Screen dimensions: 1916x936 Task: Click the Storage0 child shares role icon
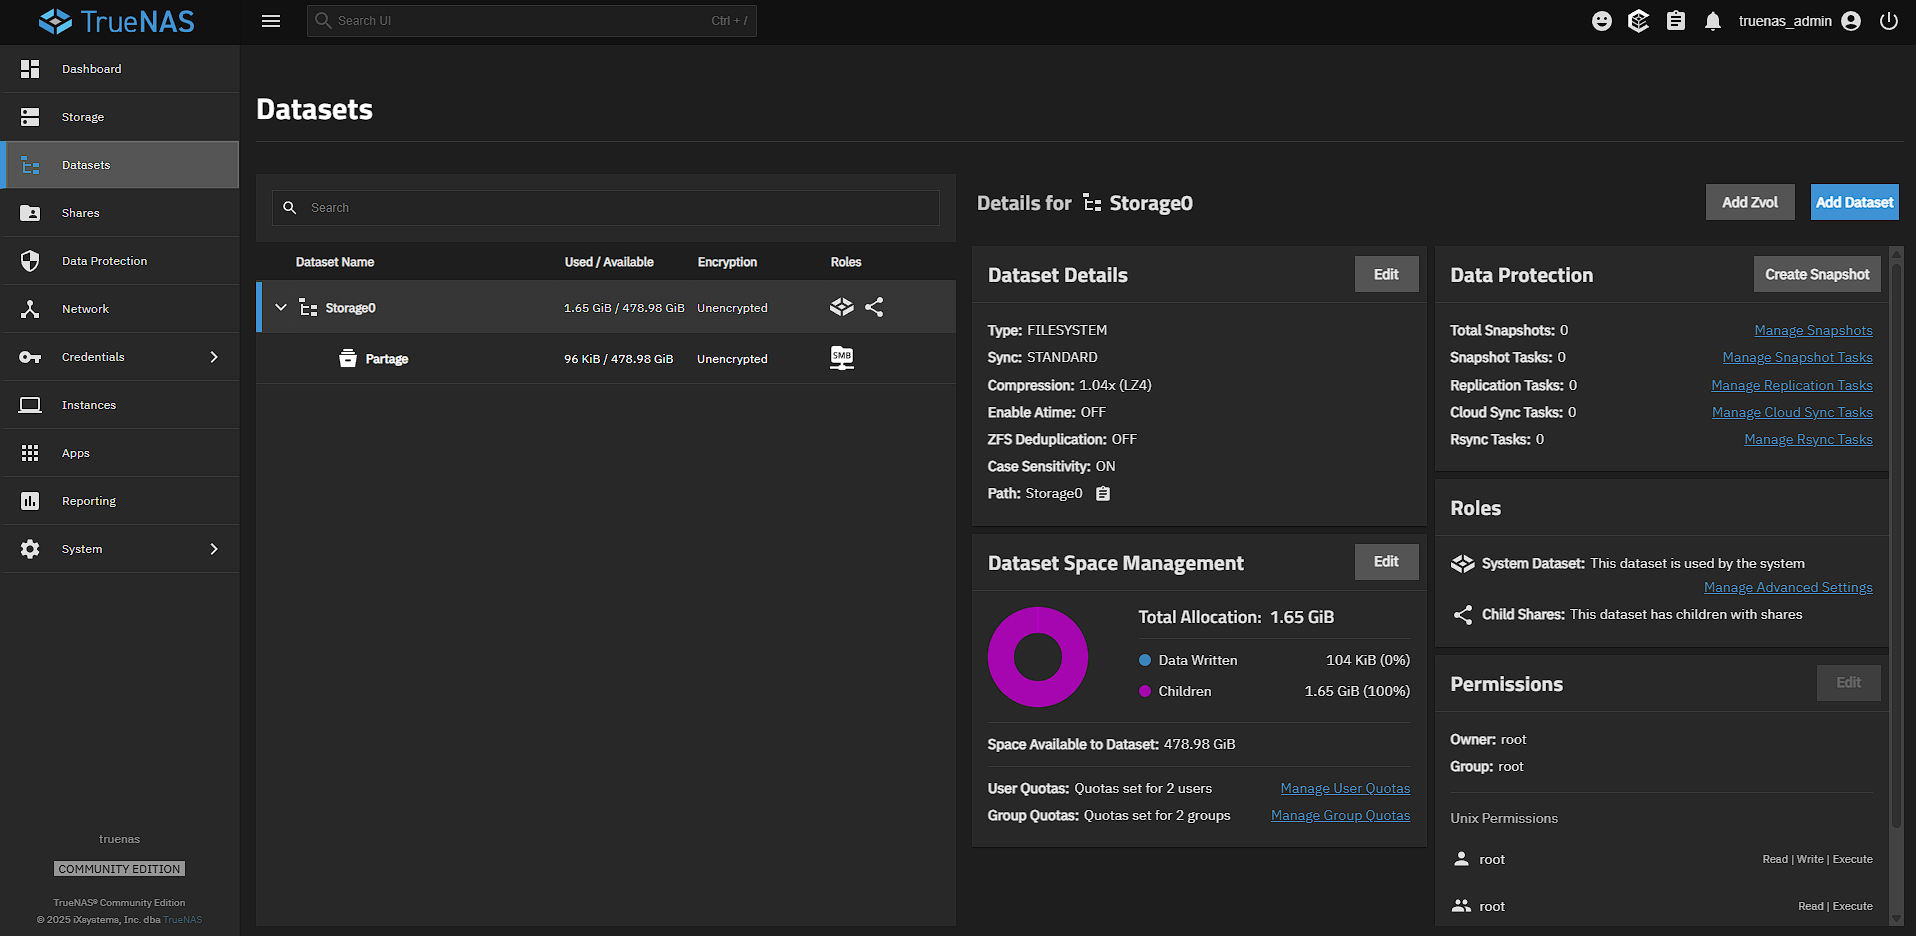(x=874, y=307)
